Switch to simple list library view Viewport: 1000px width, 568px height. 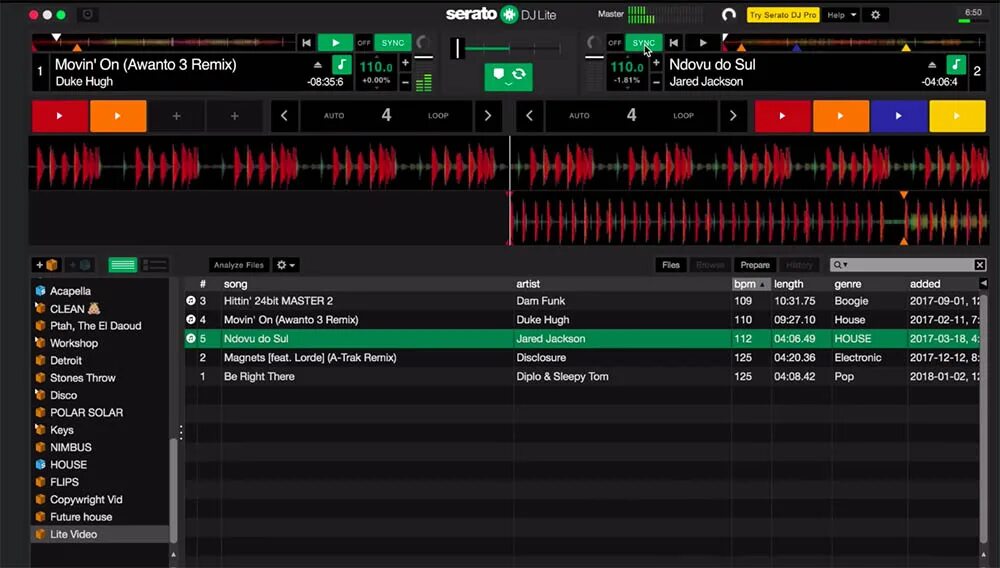pyautogui.click(x=122, y=265)
